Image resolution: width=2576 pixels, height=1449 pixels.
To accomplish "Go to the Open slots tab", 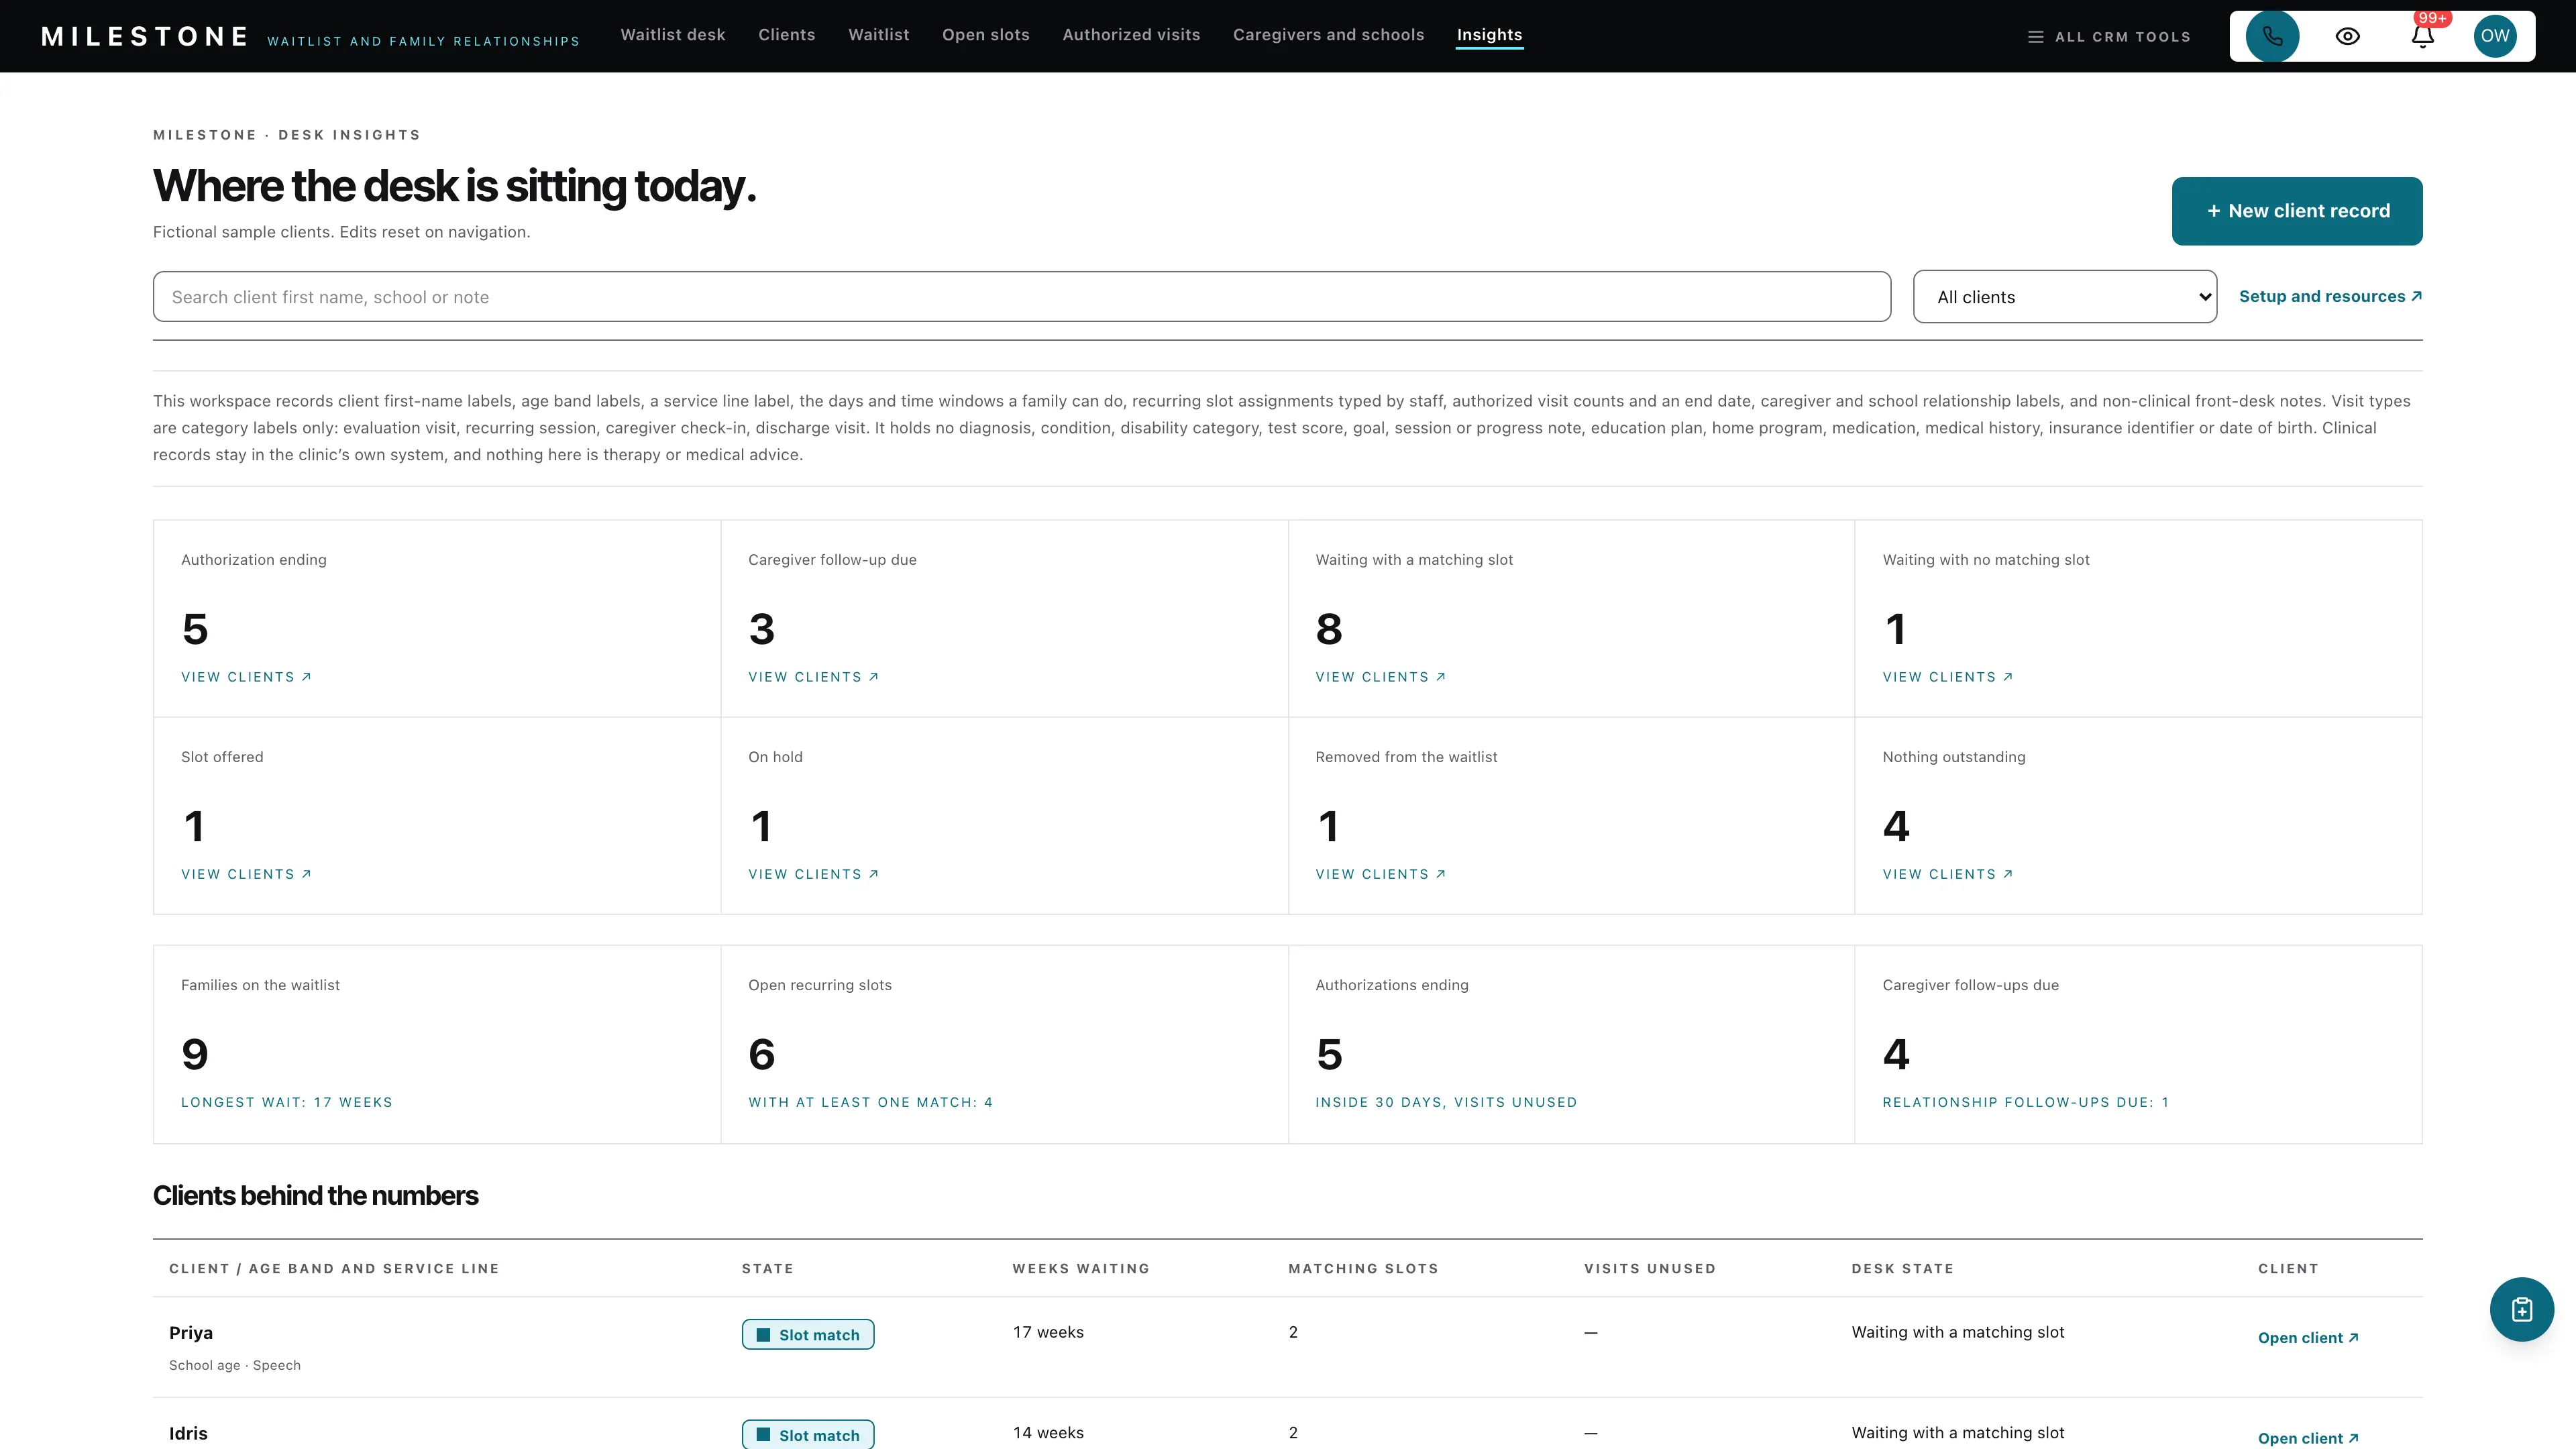I will coord(986,35).
